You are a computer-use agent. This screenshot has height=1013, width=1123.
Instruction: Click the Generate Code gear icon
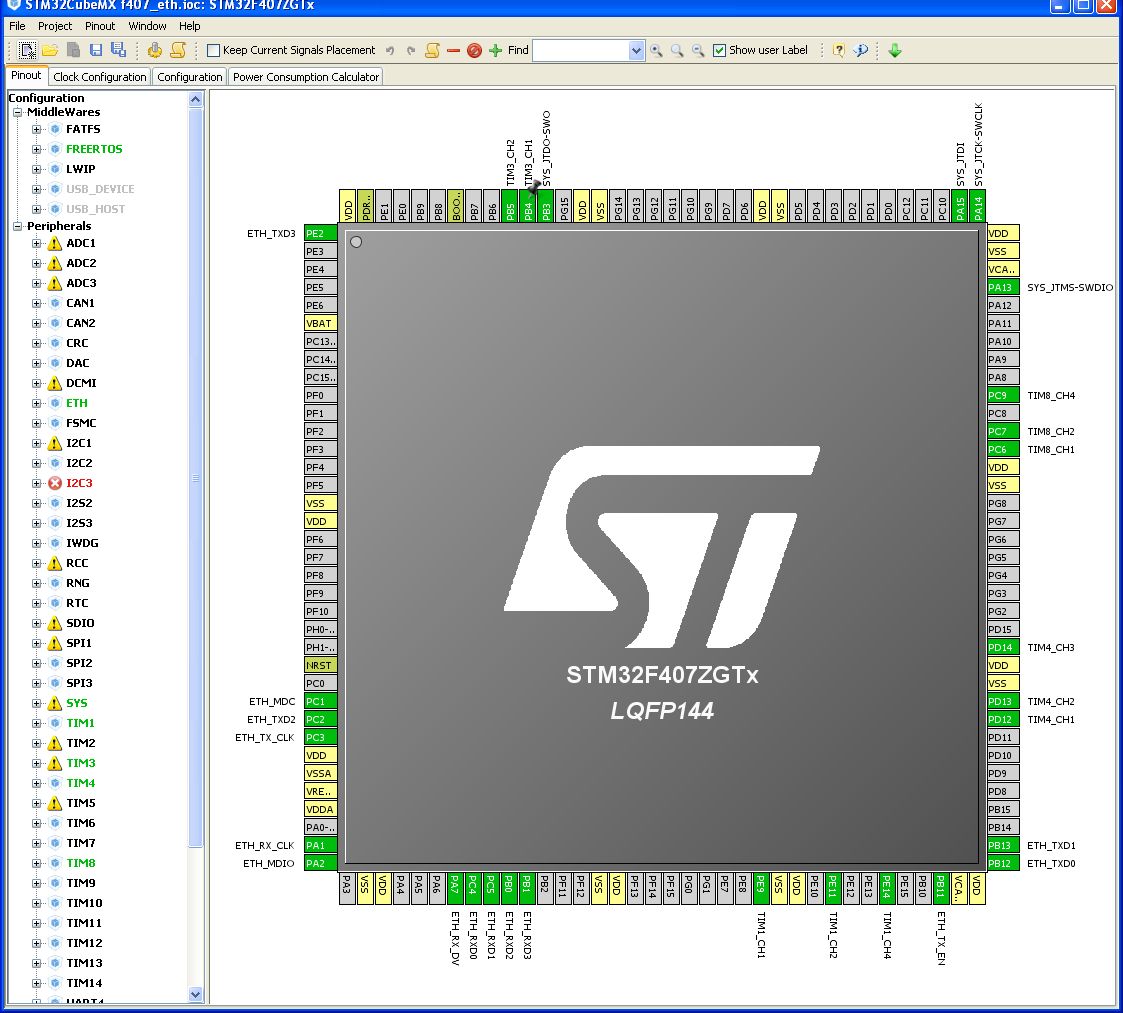pyautogui.click(x=154, y=50)
